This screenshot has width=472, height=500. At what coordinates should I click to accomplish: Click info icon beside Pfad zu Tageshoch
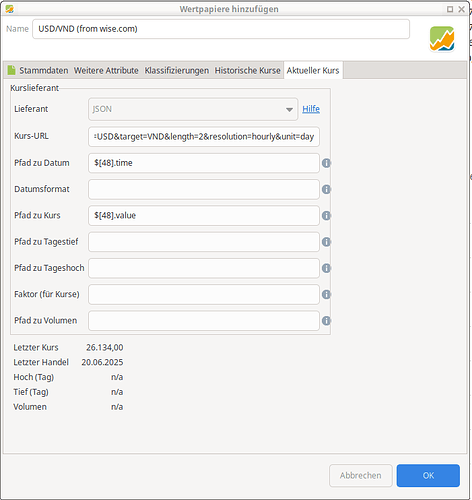[x=326, y=268]
